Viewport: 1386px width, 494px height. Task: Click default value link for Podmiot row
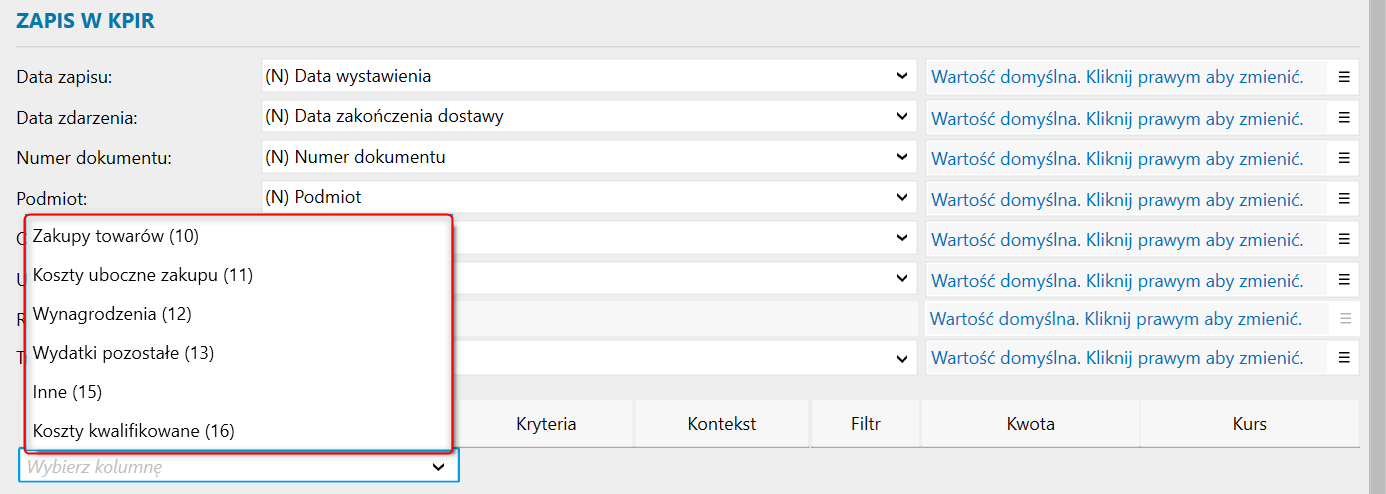(x=1117, y=199)
